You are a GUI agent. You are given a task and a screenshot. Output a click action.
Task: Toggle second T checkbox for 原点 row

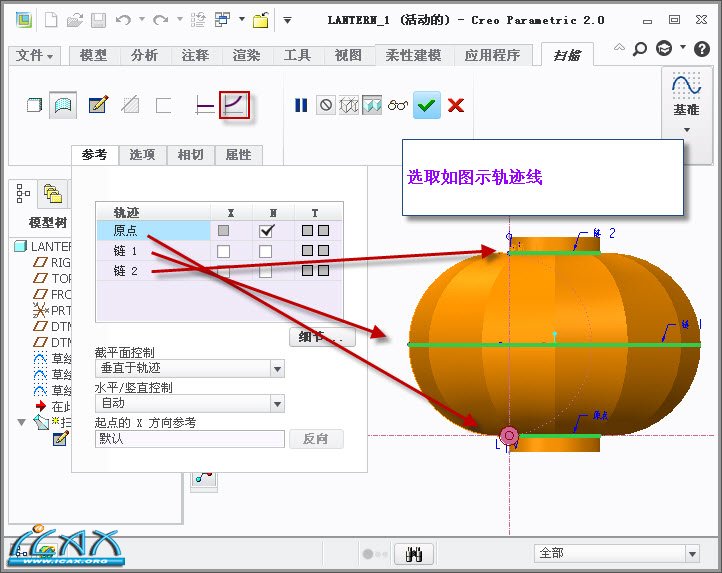click(x=323, y=230)
